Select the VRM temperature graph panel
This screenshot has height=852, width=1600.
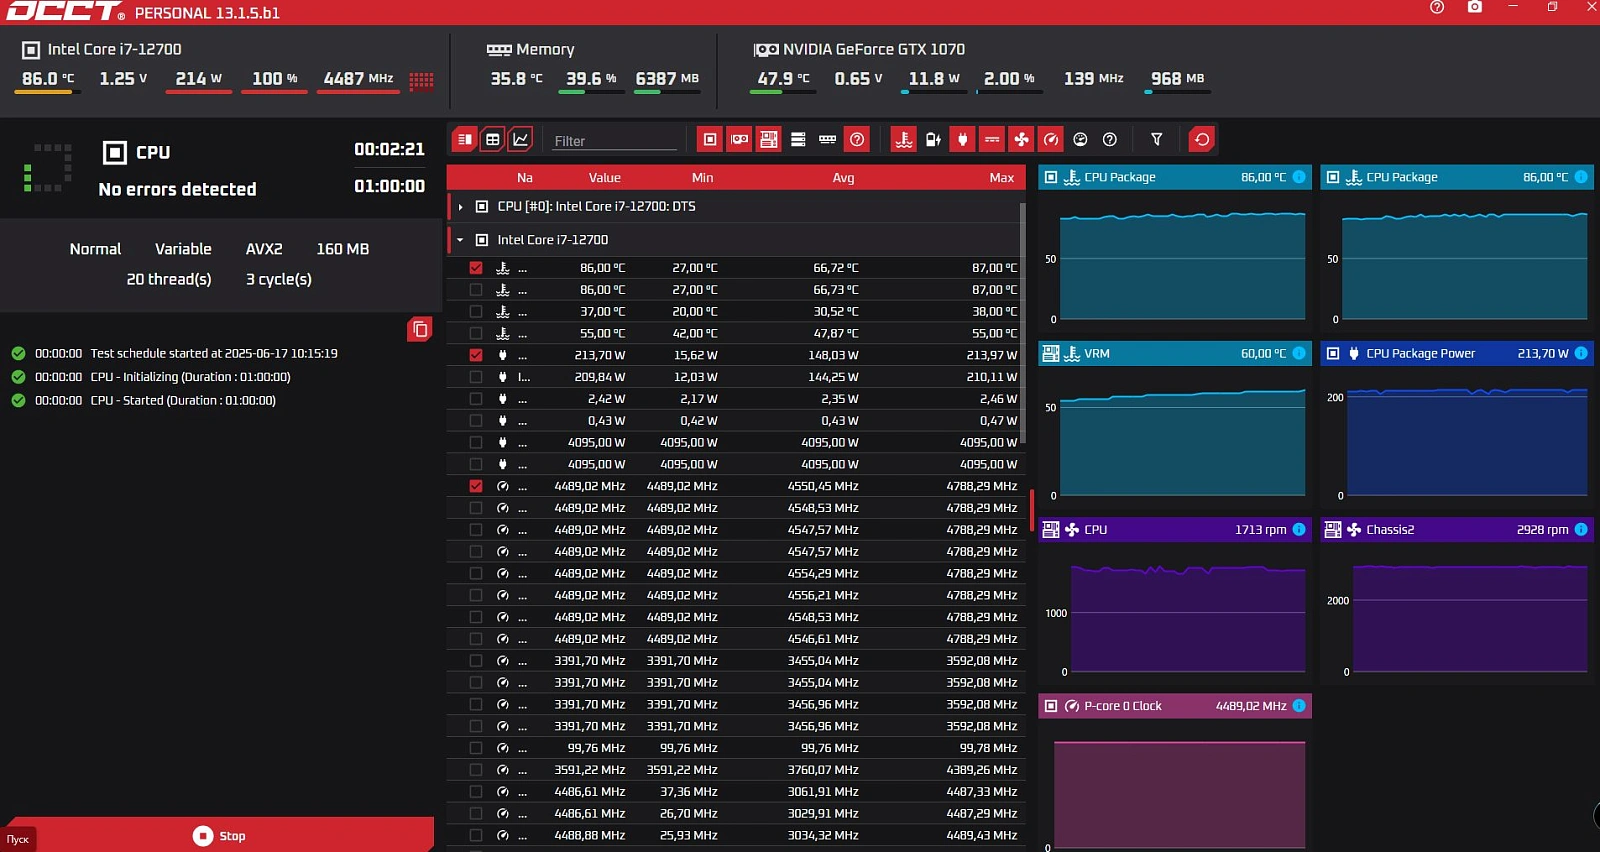point(1175,424)
